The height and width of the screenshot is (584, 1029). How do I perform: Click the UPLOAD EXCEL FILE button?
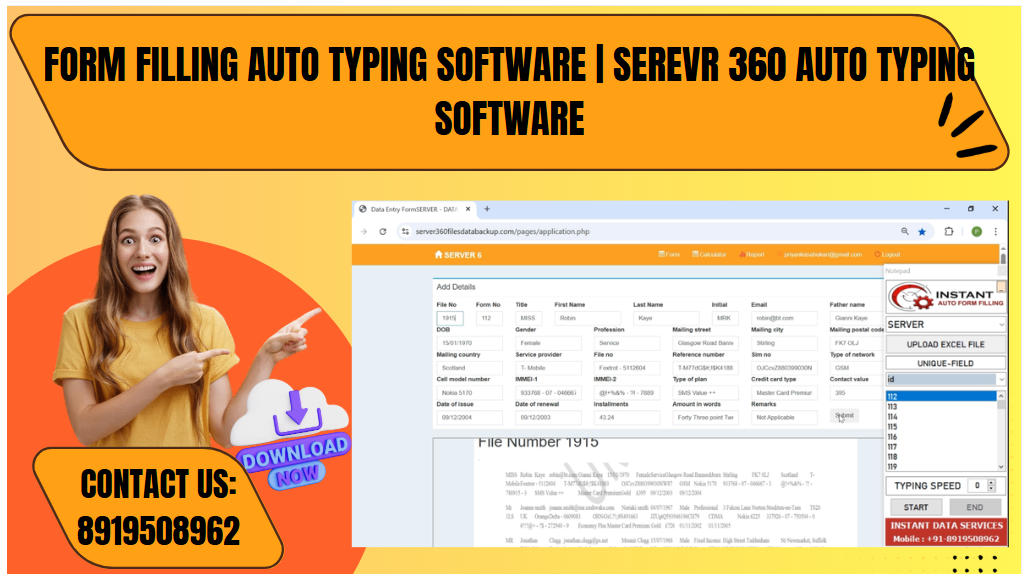click(x=944, y=344)
